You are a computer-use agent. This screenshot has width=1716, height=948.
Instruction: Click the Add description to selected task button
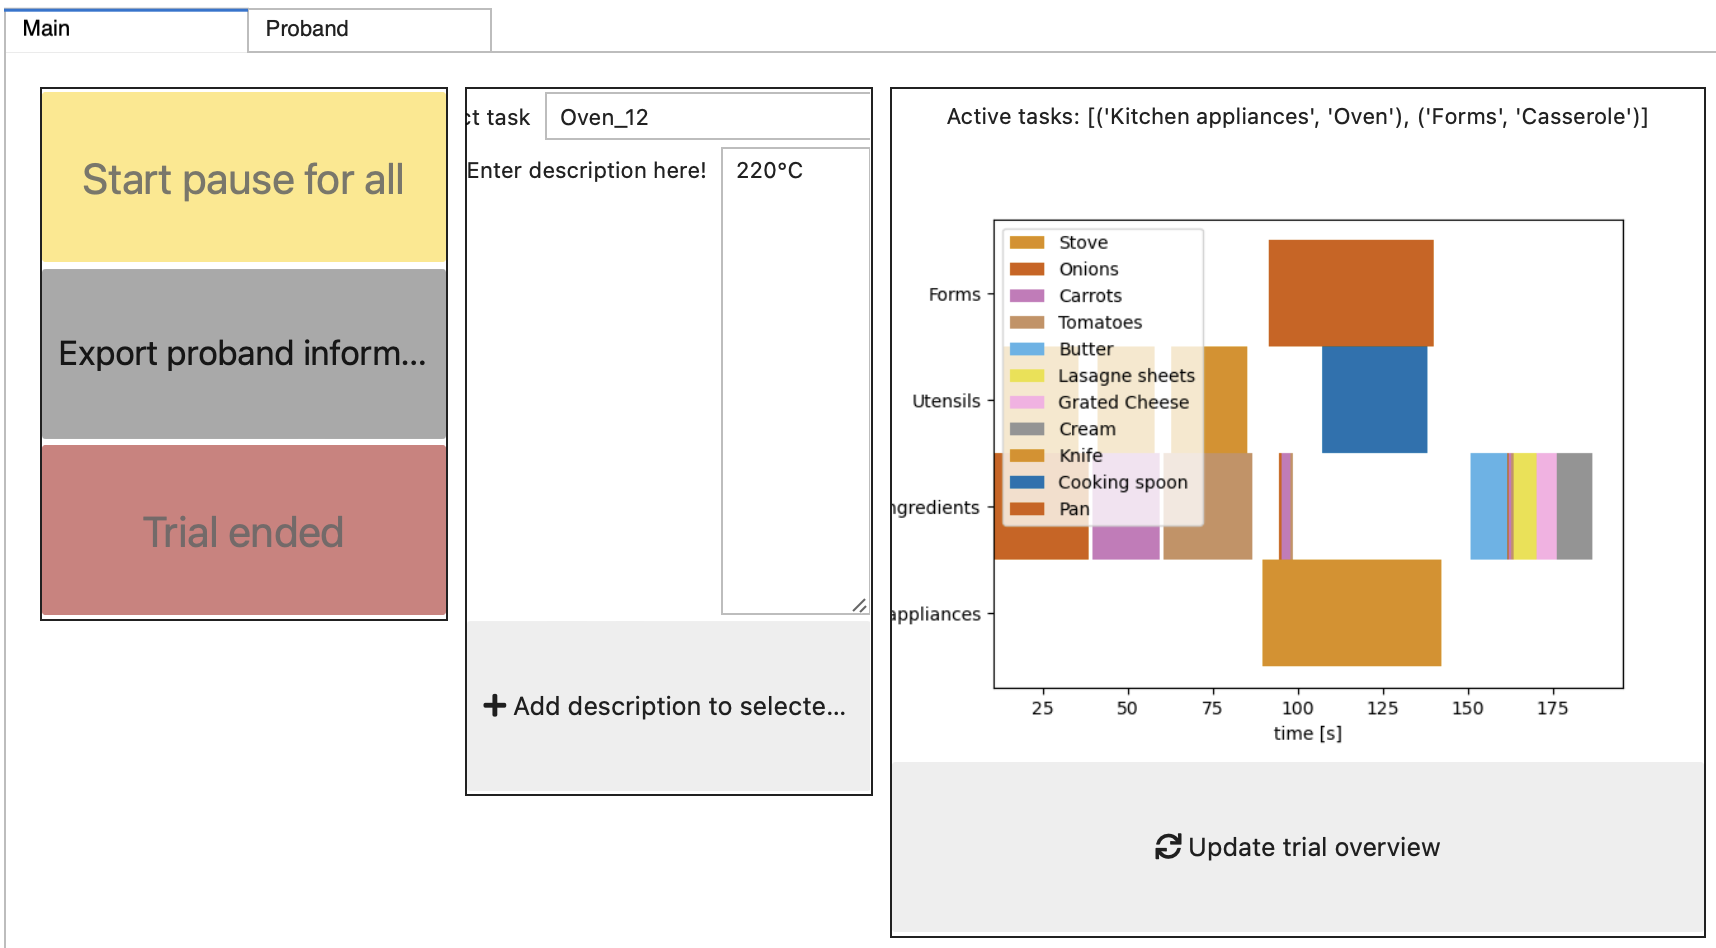[x=668, y=706]
